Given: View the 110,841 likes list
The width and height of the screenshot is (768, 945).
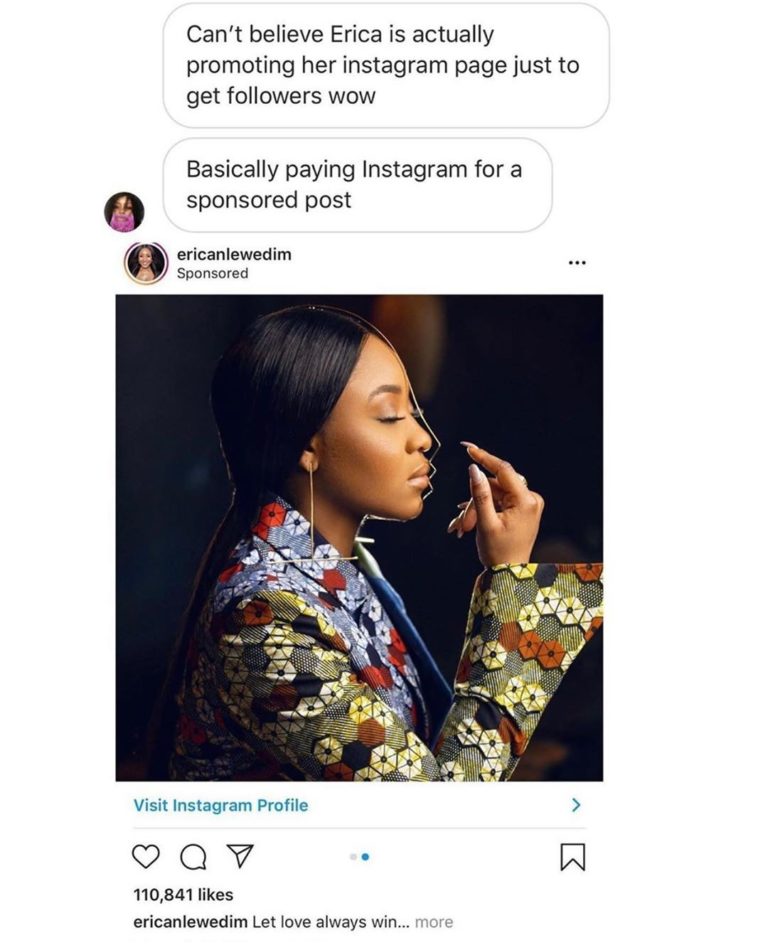Looking at the screenshot, I should pos(183,895).
